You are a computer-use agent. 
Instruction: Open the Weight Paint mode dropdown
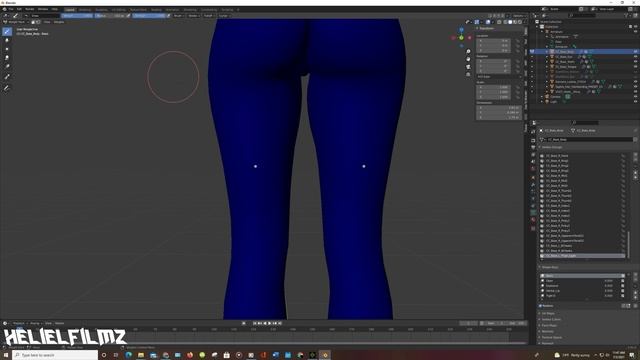pyautogui.click(x=16, y=22)
